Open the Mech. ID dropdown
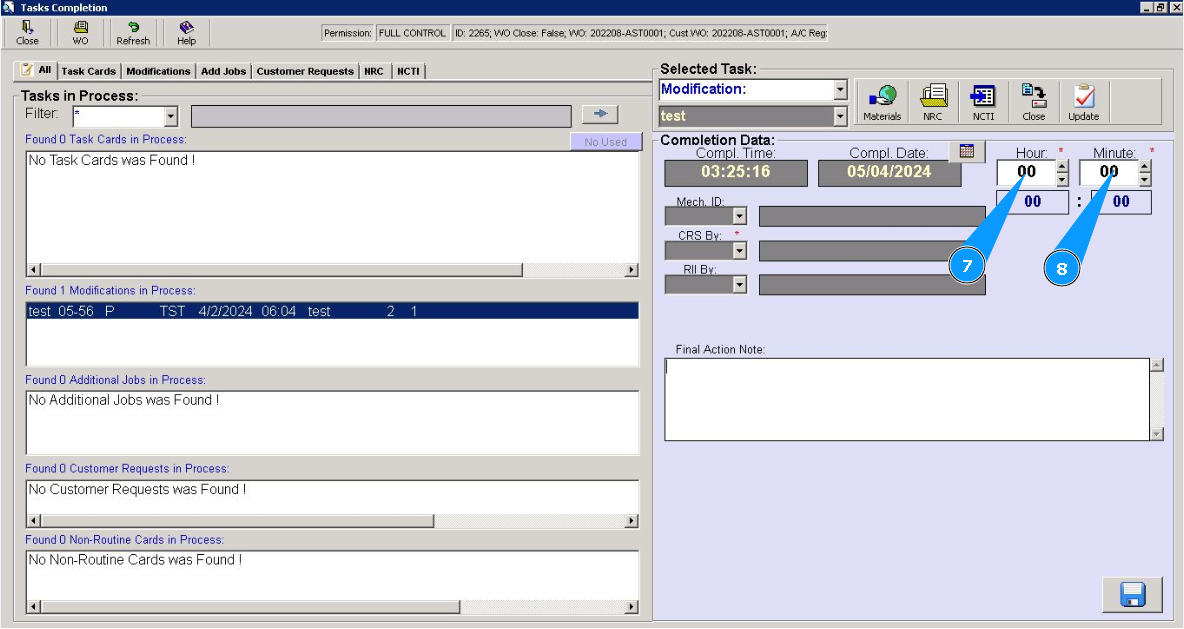This screenshot has width=1184, height=629. pyautogui.click(x=740, y=216)
